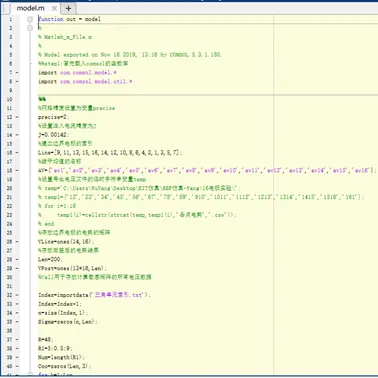Set breakpoint at line 26 VLine assignment
Image resolution: width=378 pixels, height=378 pixels.
(17, 241)
